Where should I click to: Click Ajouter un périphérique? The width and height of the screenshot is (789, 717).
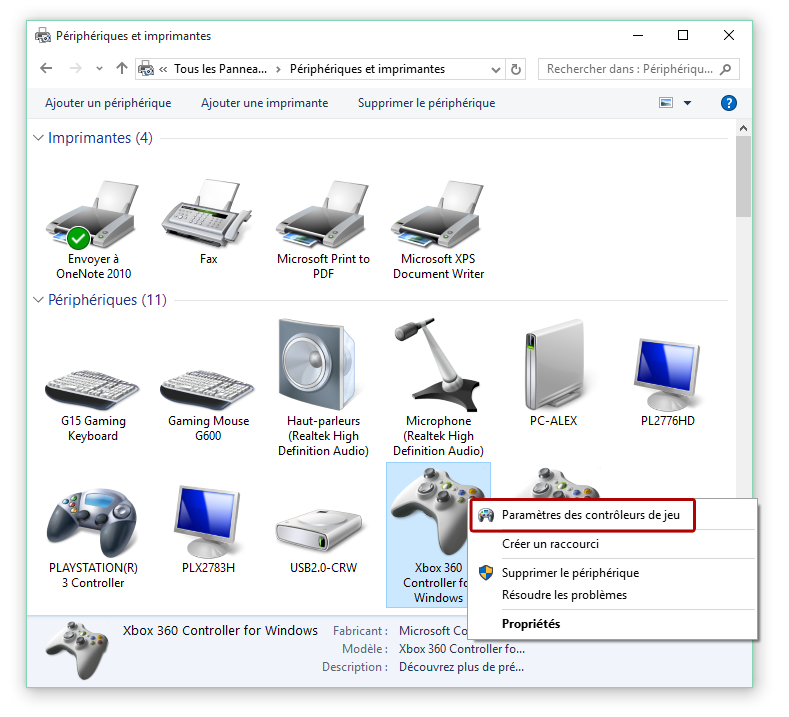coord(108,103)
